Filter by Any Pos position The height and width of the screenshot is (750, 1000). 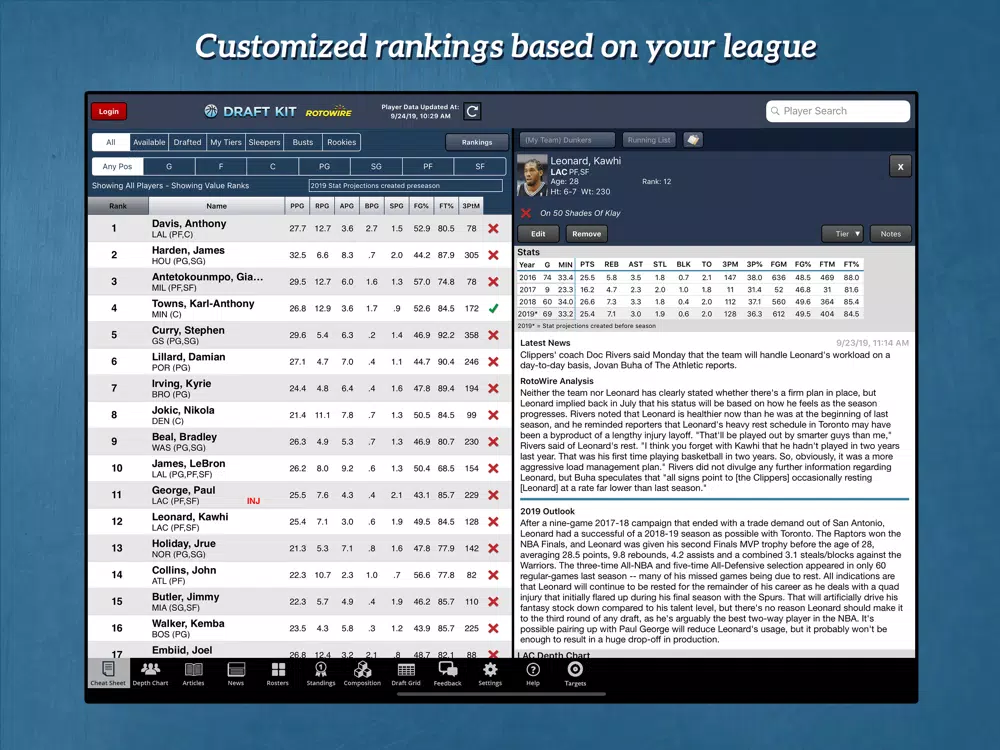117,166
